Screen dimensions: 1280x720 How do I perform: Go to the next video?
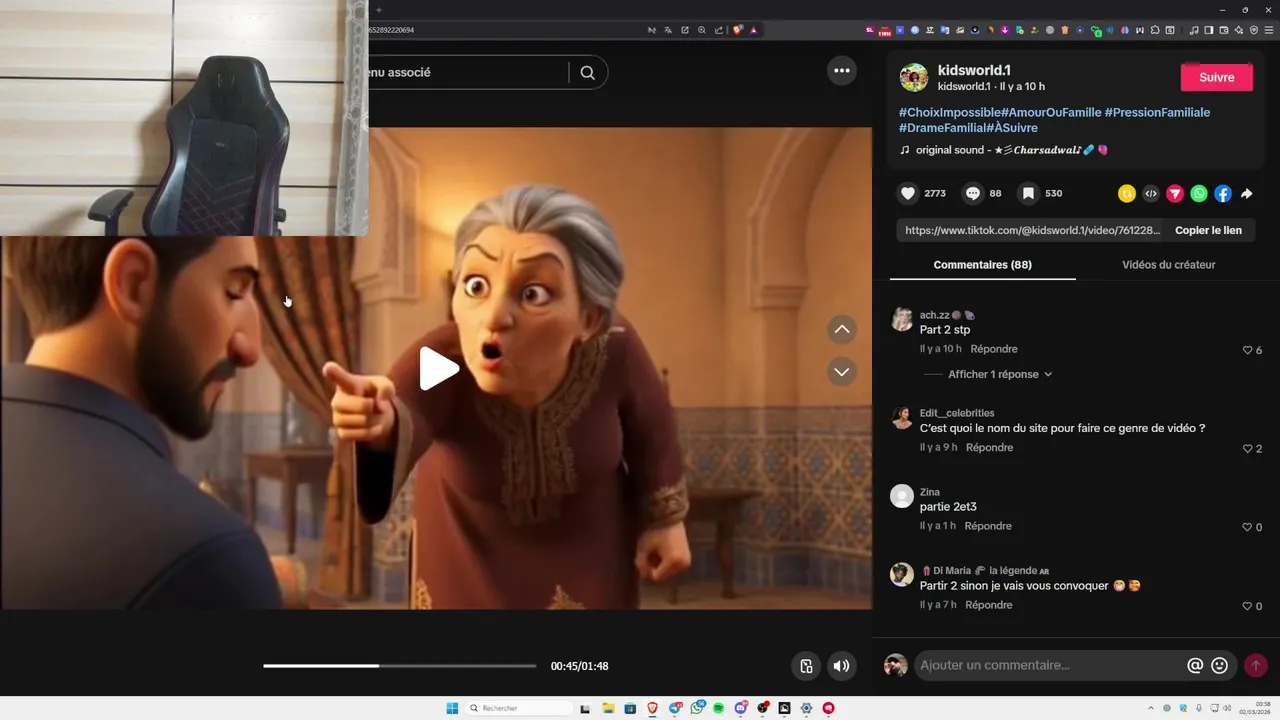click(842, 371)
